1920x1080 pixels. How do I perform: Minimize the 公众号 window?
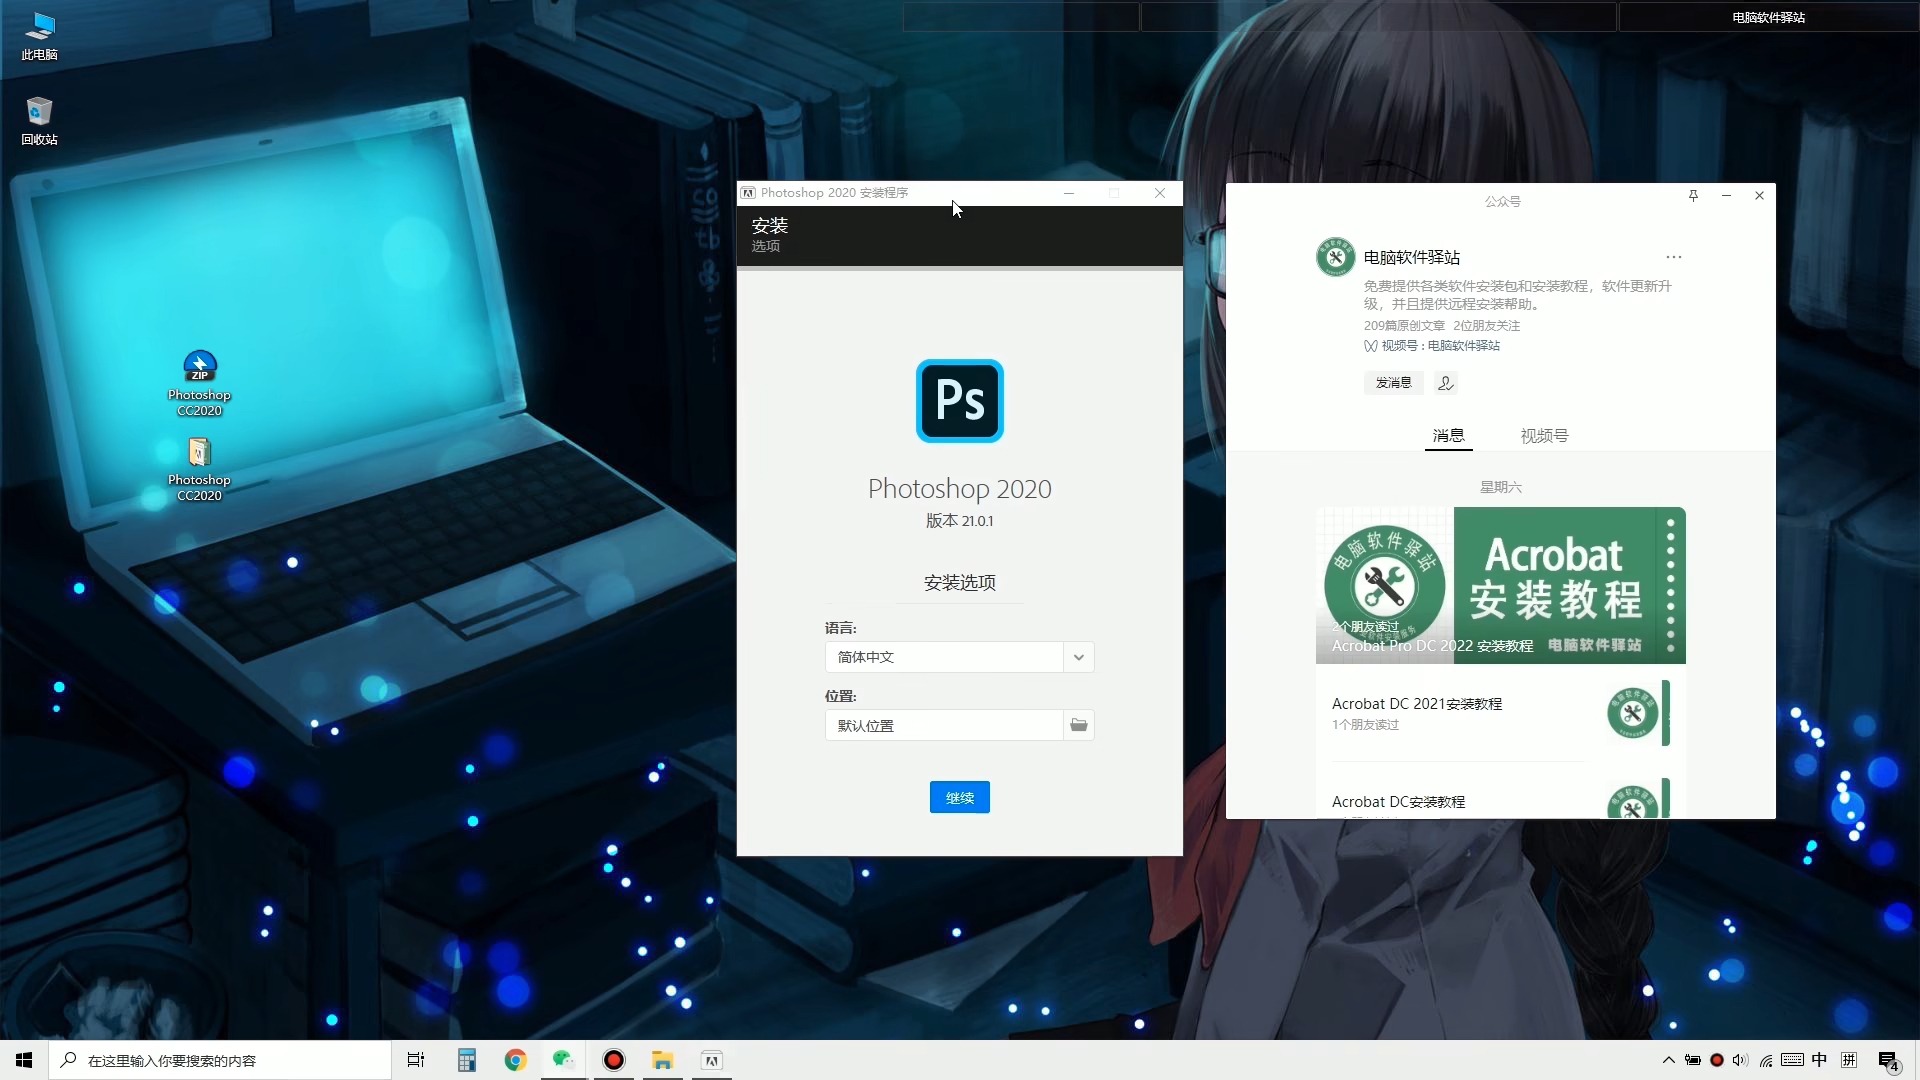1726,196
